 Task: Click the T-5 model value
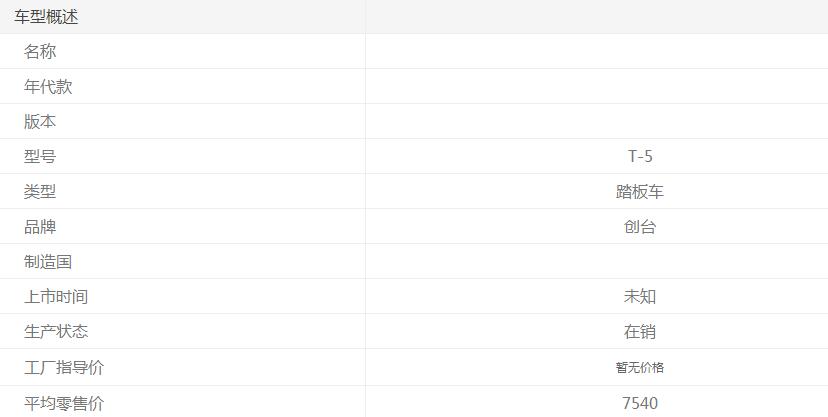tap(640, 157)
